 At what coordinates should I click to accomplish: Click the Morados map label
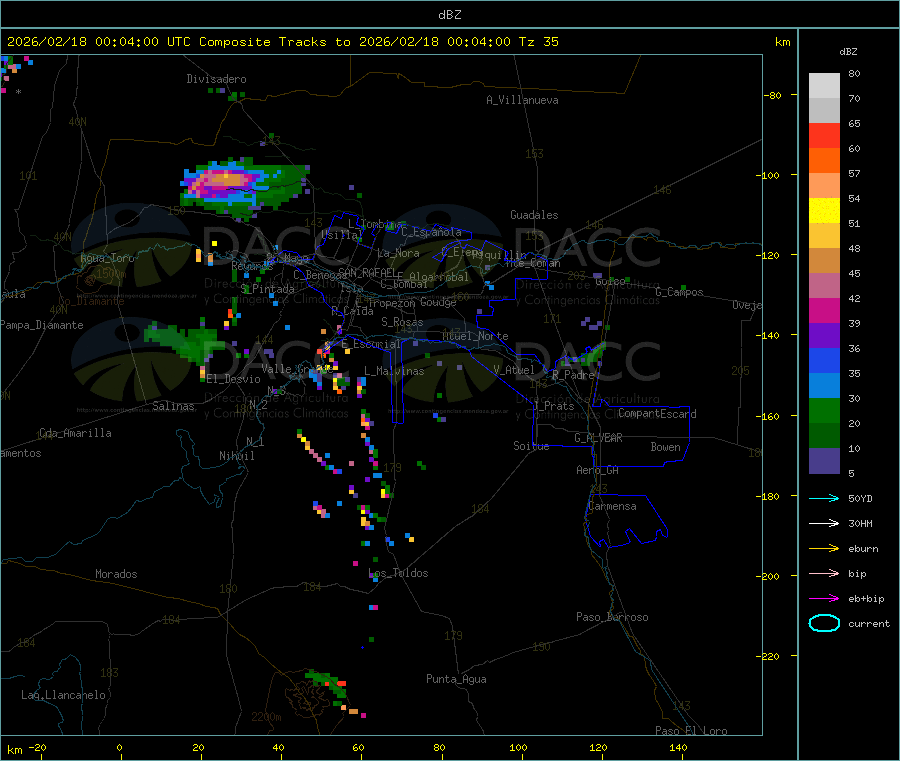pos(116,574)
